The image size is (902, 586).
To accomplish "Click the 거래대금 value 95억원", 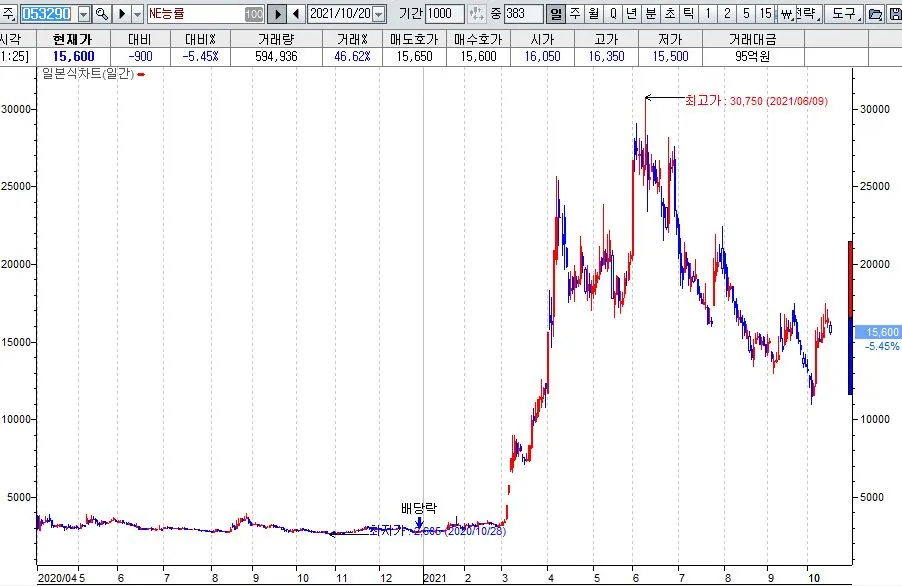I will point(752,56).
